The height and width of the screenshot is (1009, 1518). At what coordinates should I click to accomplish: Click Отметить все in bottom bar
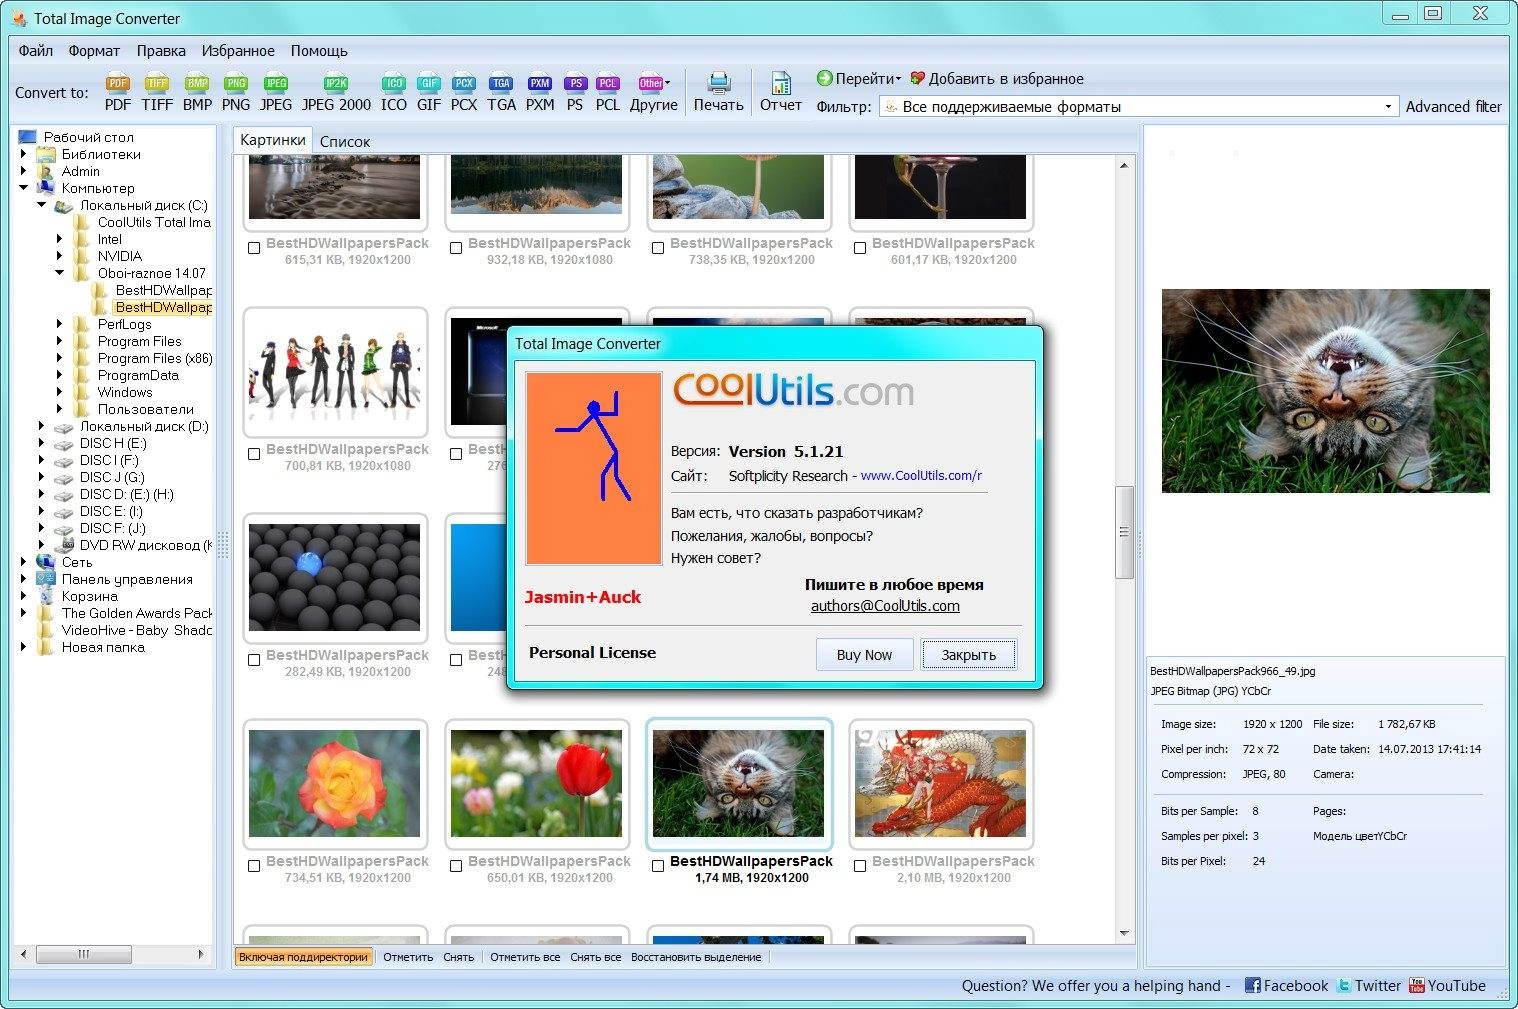[525, 957]
